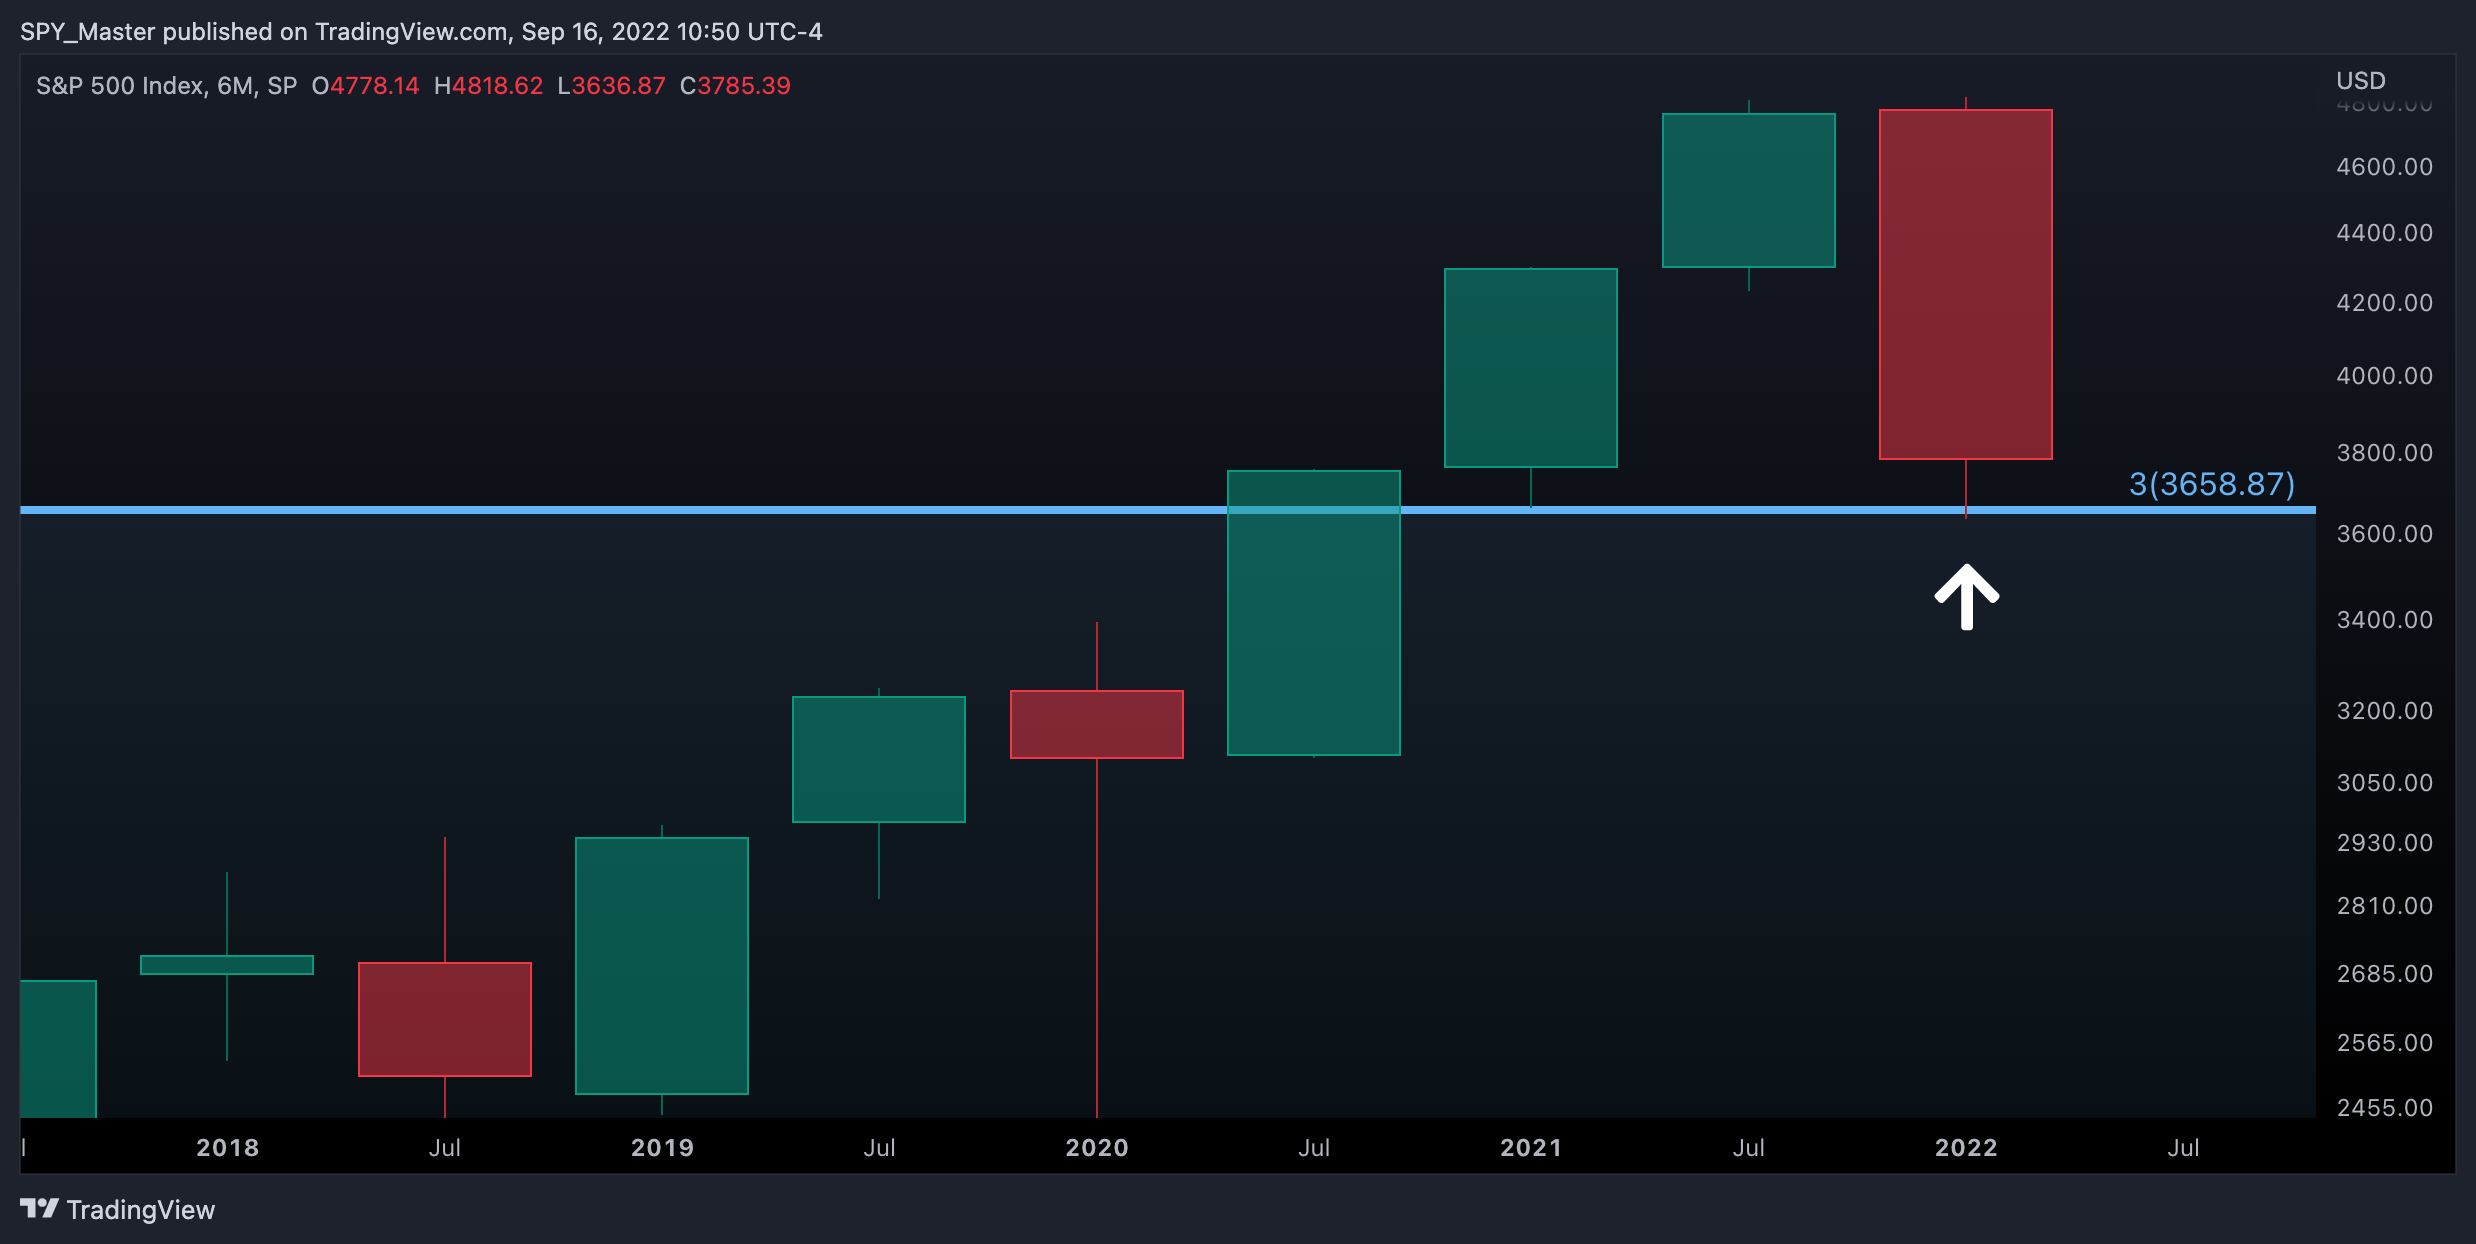The width and height of the screenshot is (2476, 1244).
Task: Click the 2455.00 price axis label
Action: point(2384,1108)
